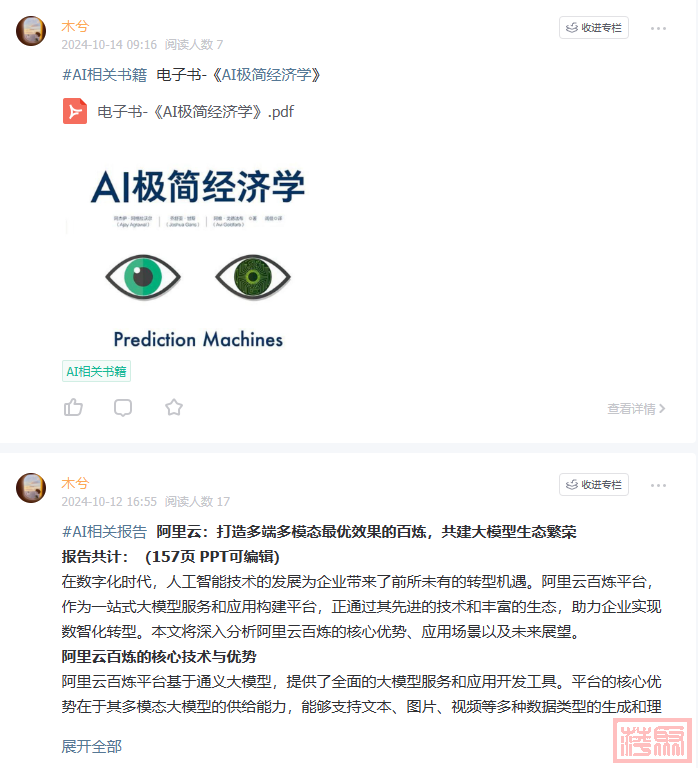This screenshot has width=698, height=768.
Task: Open 电子书-《AI极简经济学》.pdf attachment link
Action: click(x=195, y=112)
